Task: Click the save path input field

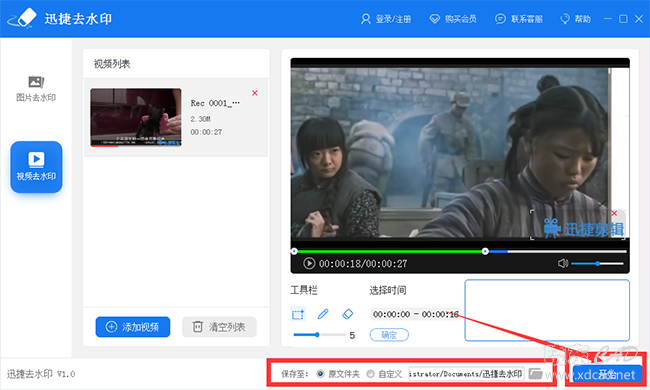Action: point(466,374)
